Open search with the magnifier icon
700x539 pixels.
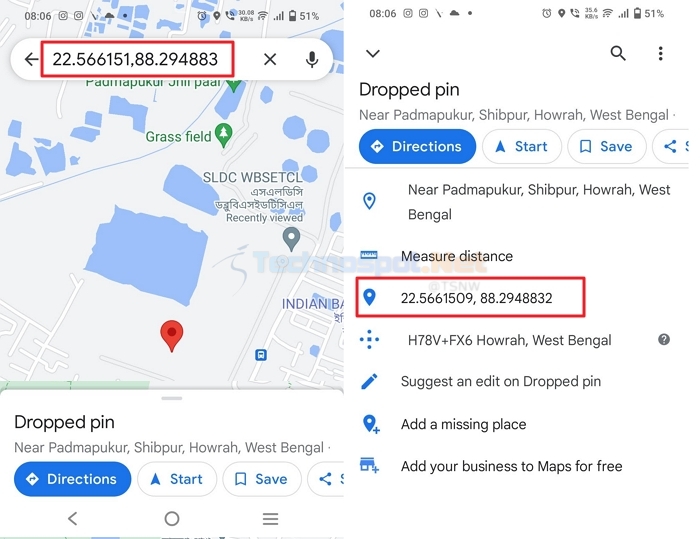click(618, 53)
